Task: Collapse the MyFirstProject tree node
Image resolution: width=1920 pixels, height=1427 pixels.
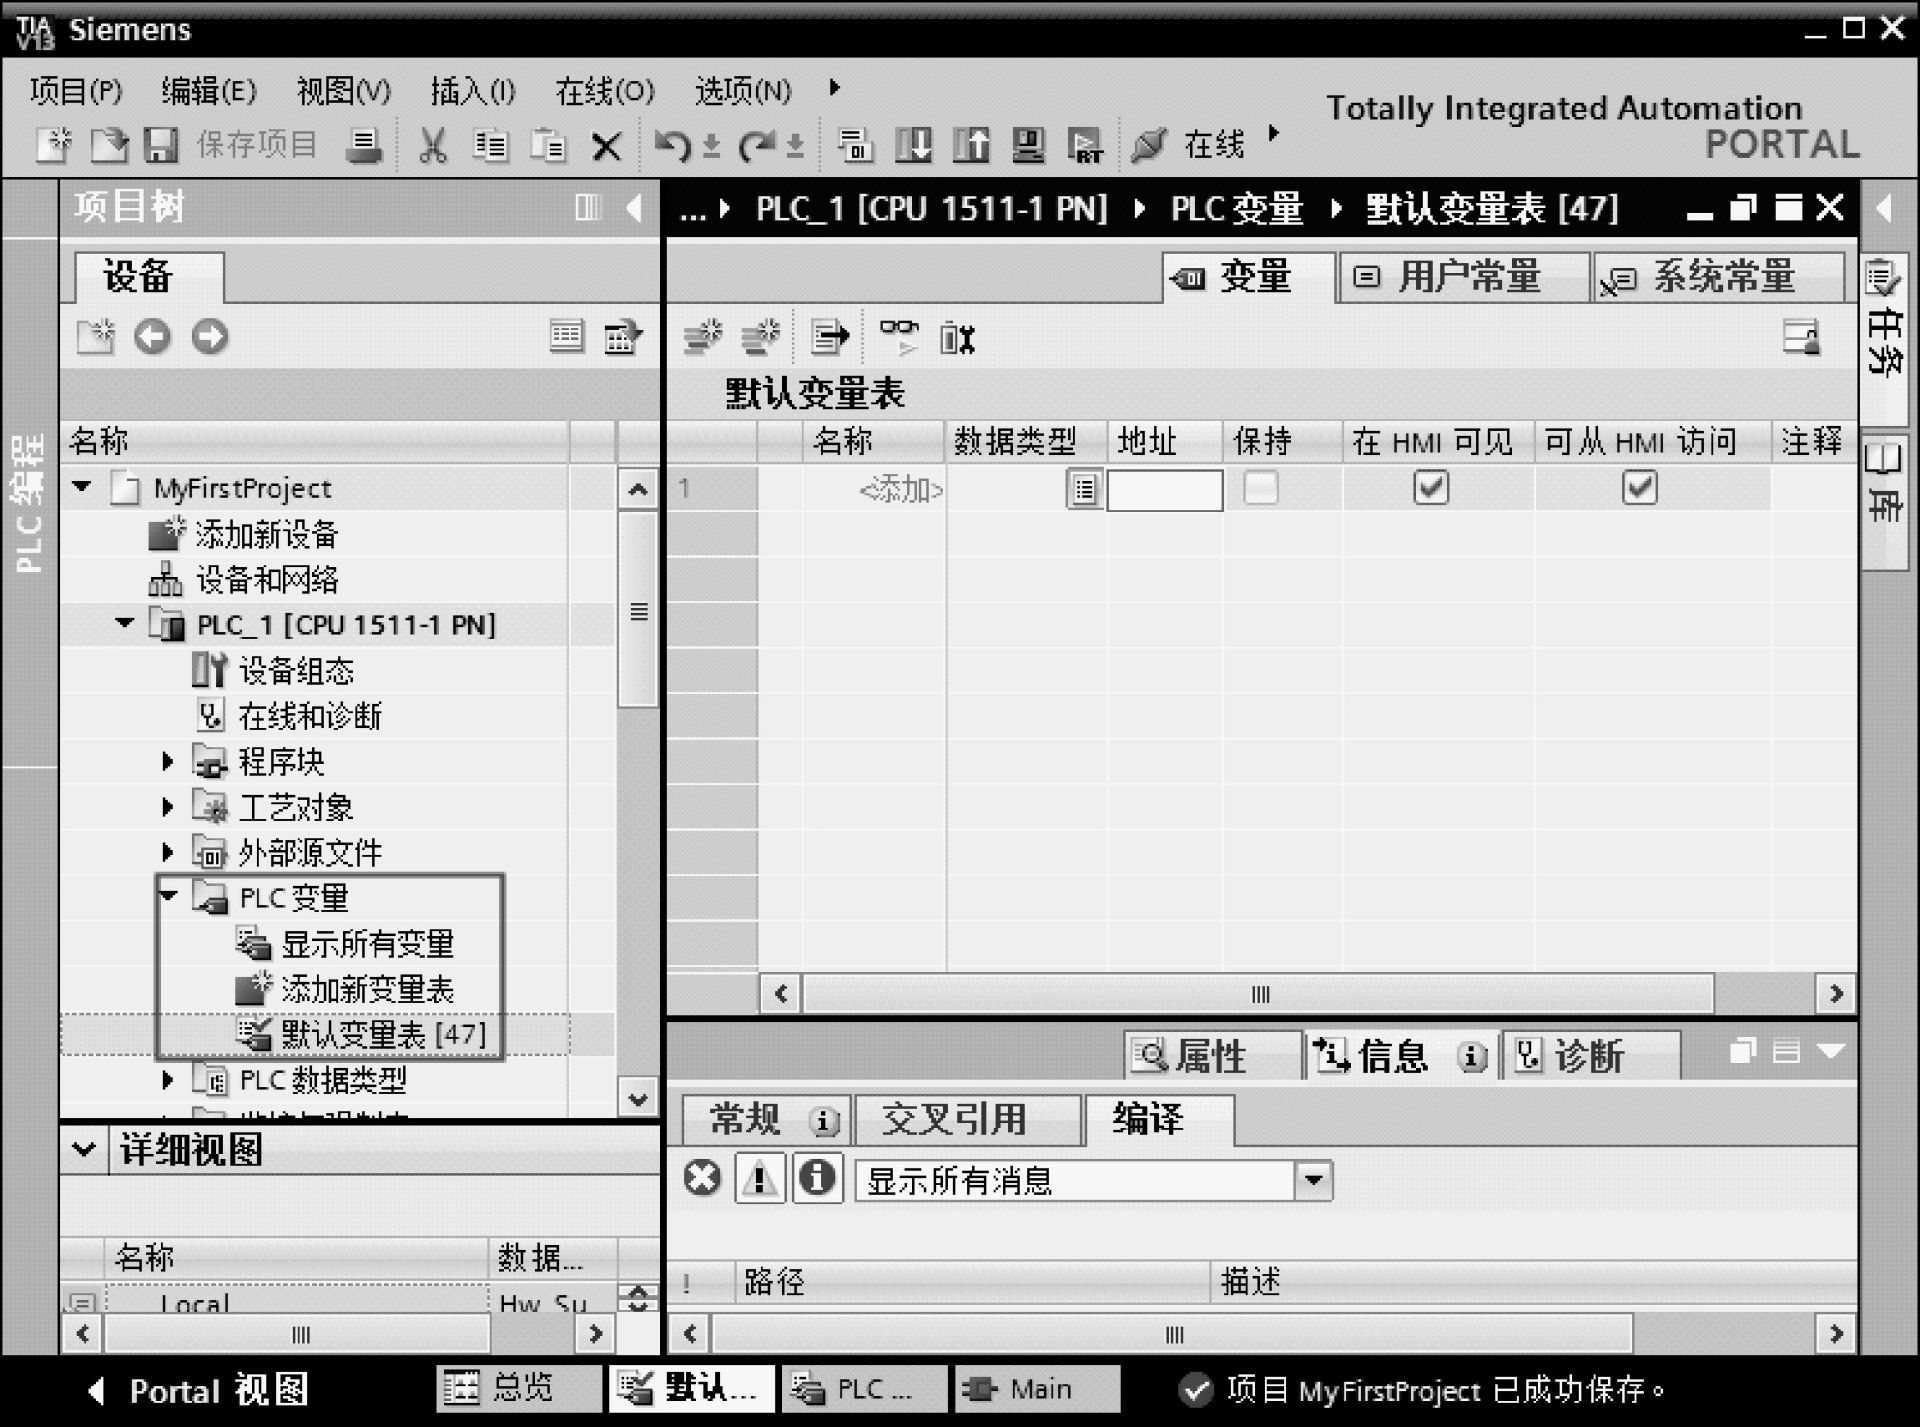Action: [82, 487]
